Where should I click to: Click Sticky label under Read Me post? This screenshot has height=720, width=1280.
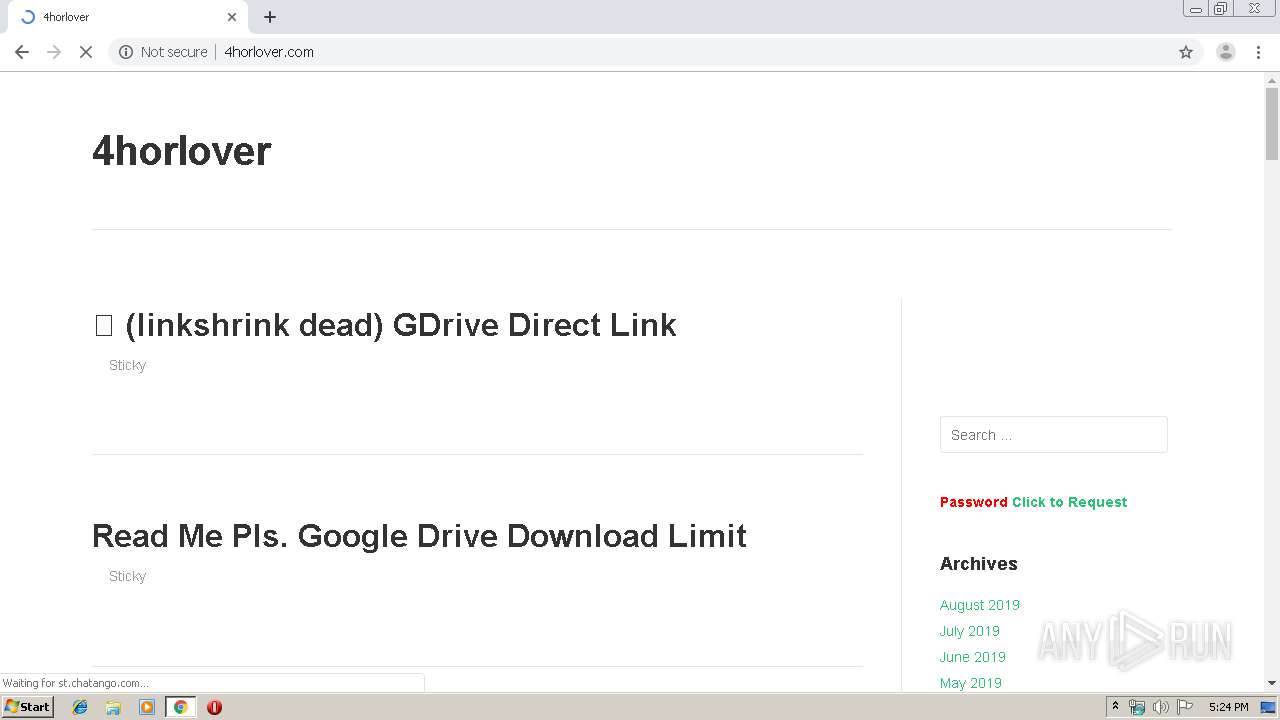pyautogui.click(x=127, y=576)
